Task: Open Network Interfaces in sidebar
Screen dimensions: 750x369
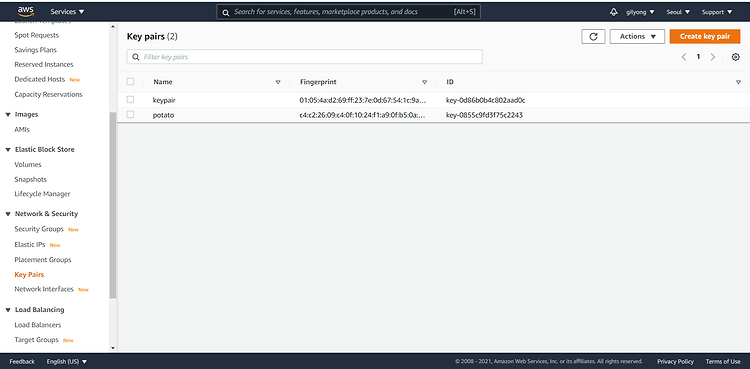Action: tap(44, 289)
